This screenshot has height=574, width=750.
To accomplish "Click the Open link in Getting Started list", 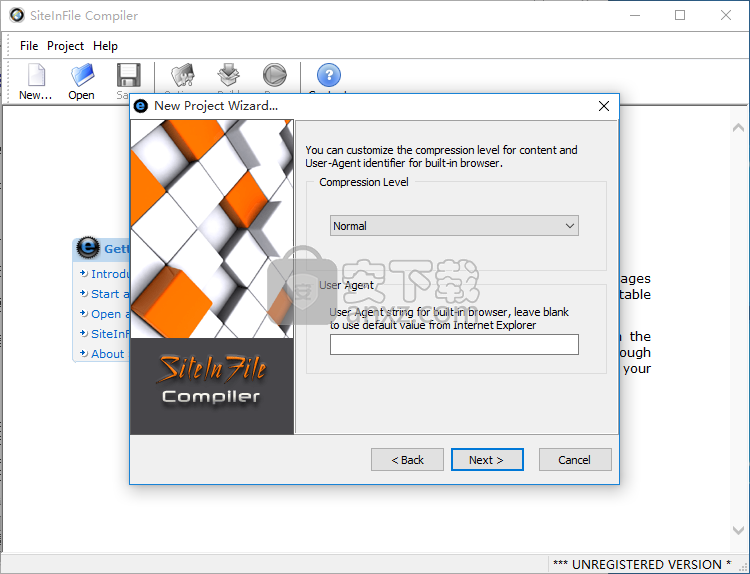I will pos(110,314).
